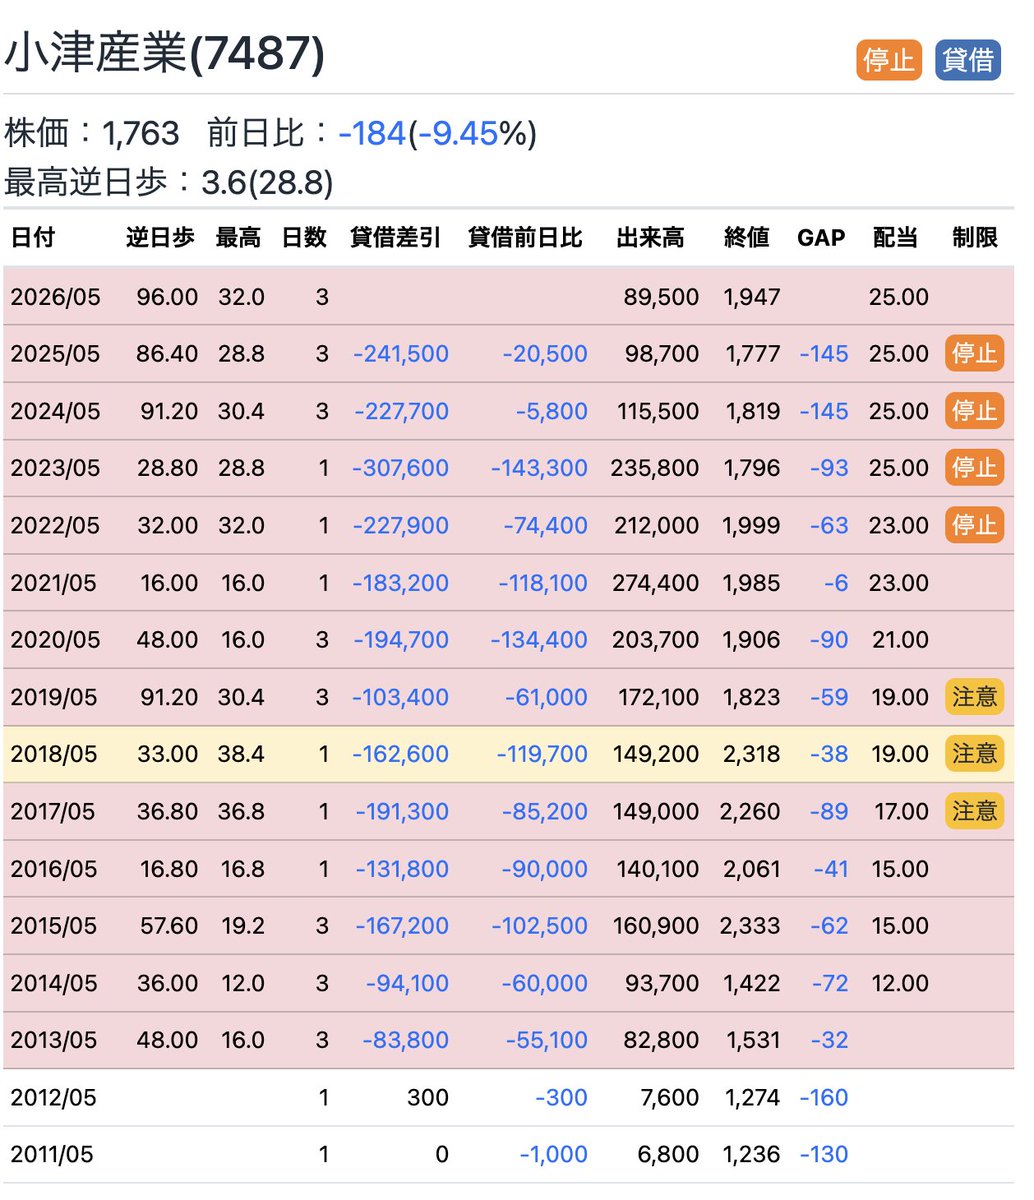This screenshot has width=1034, height=1200.
Task: Click the -83,800 loan balance value
Action: point(405,1040)
